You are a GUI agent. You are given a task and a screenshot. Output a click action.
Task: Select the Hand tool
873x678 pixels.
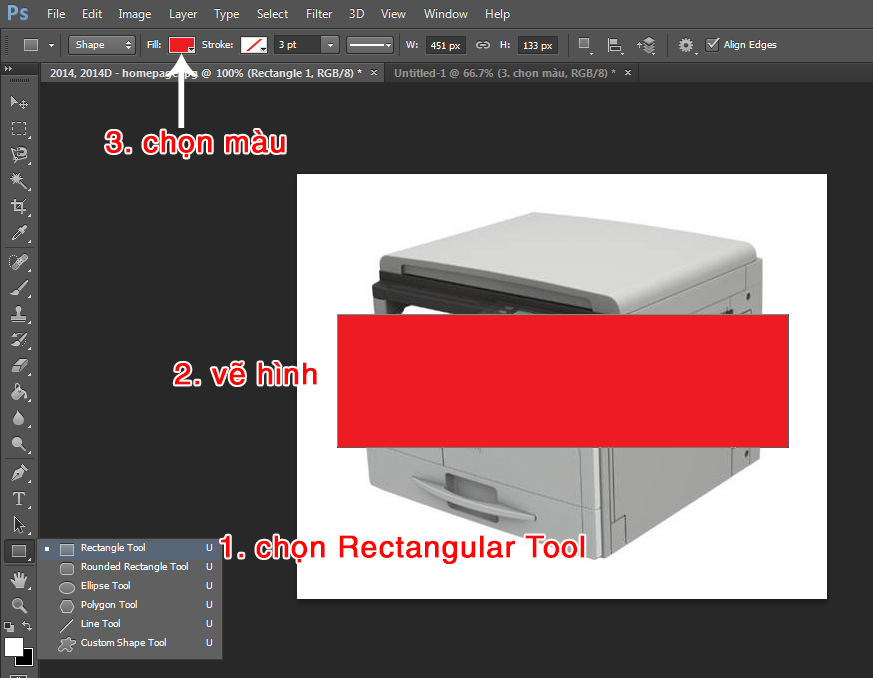pos(18,579)
